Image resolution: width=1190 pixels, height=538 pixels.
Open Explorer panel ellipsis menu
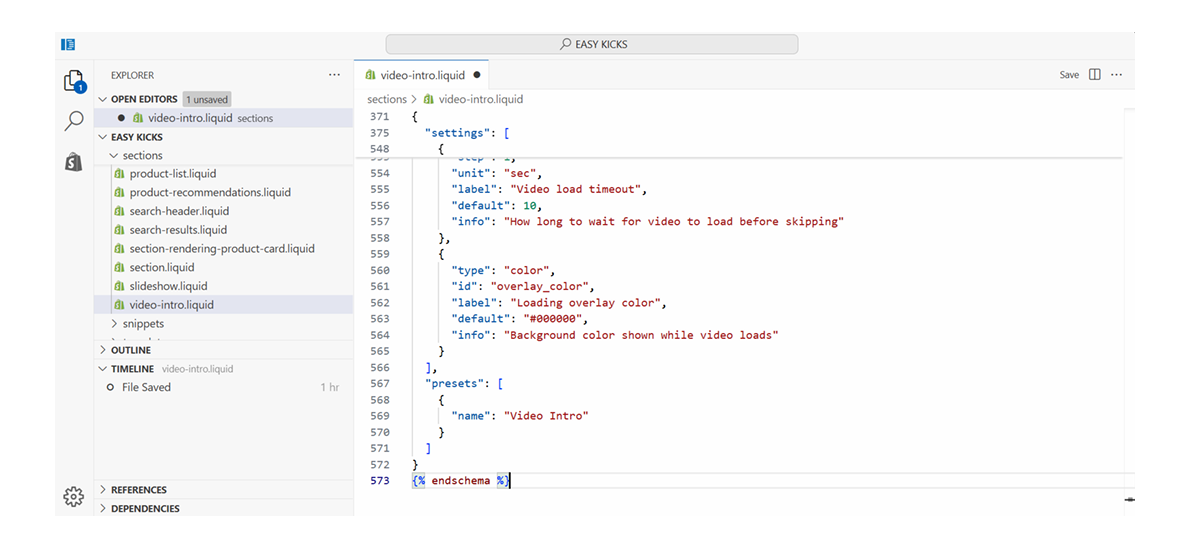tap(334, 75)
